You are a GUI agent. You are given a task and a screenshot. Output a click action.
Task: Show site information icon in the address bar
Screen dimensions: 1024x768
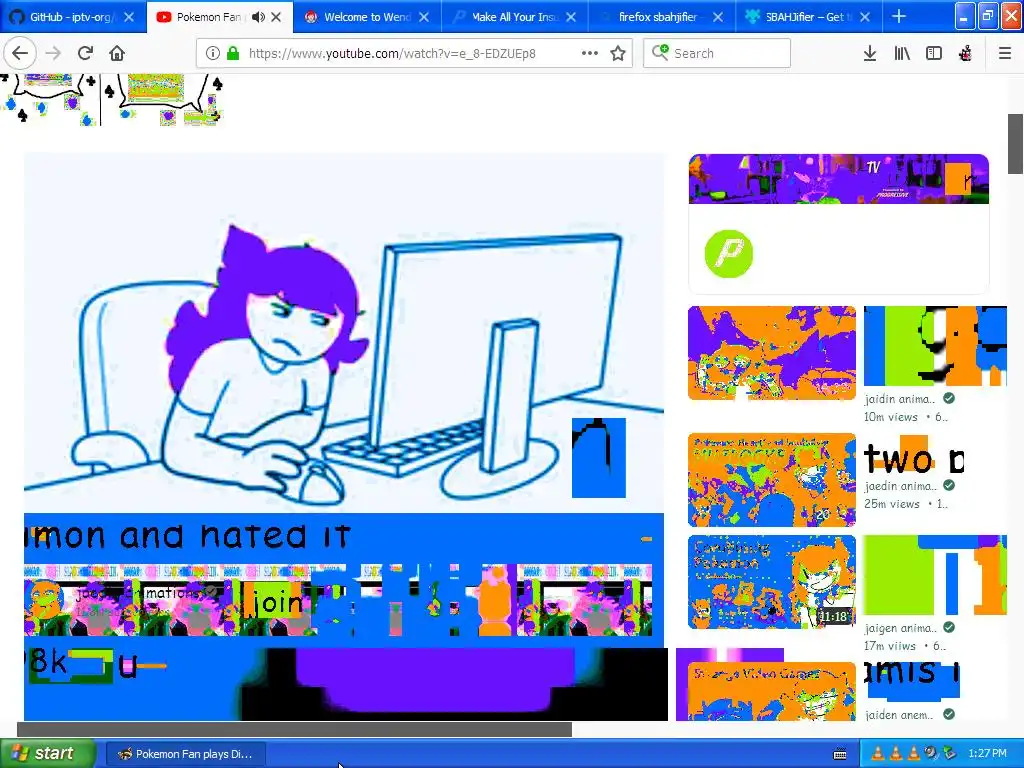coord(212,53)
